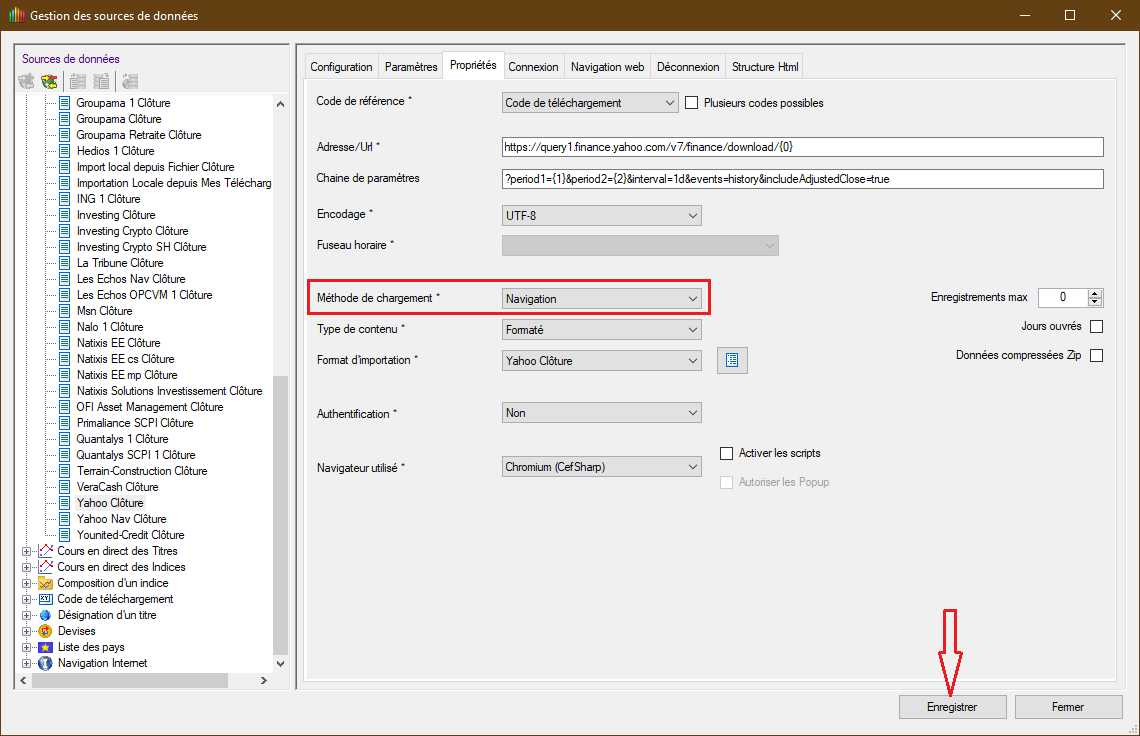Viewport: 1140px width, 736px height.
Task: Enable the Plusieurs codes possibles checkbox
Action: click(691, 103)
